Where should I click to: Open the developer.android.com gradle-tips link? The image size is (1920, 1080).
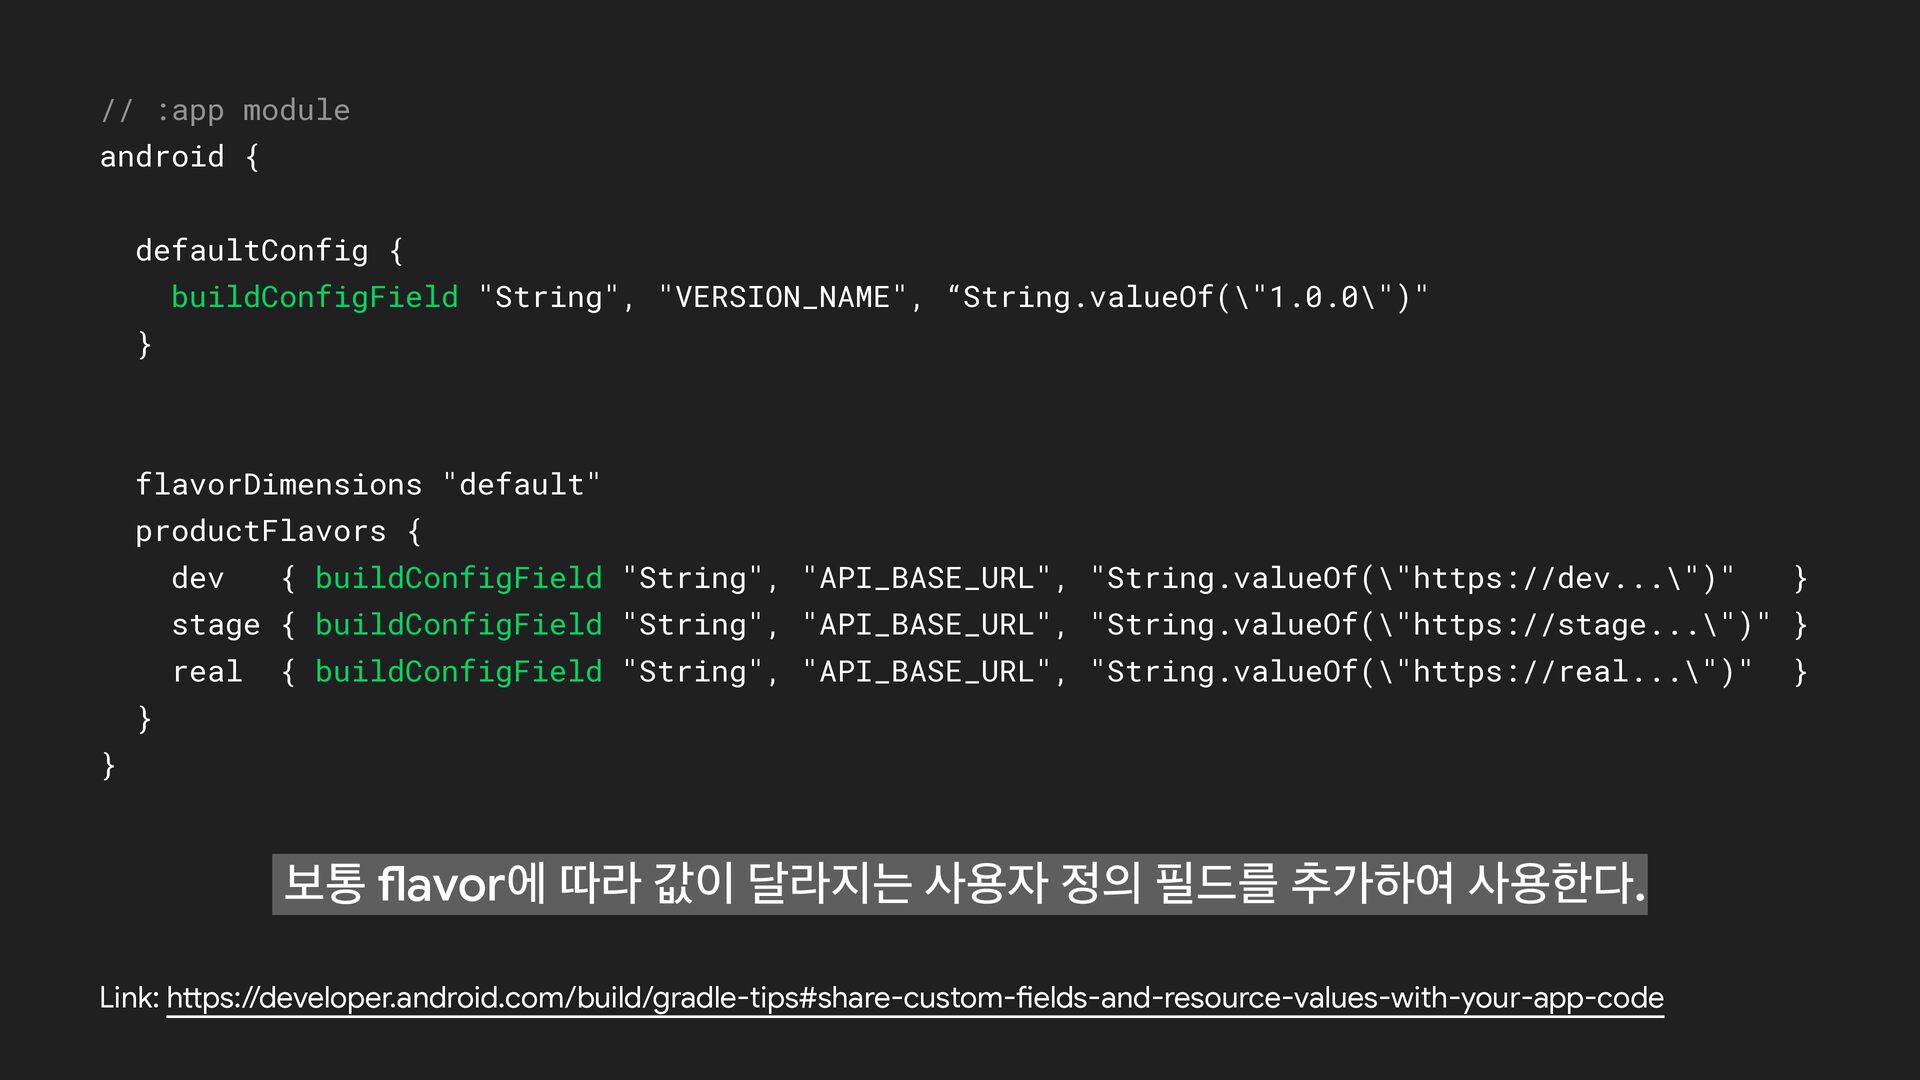coord(914,998)
